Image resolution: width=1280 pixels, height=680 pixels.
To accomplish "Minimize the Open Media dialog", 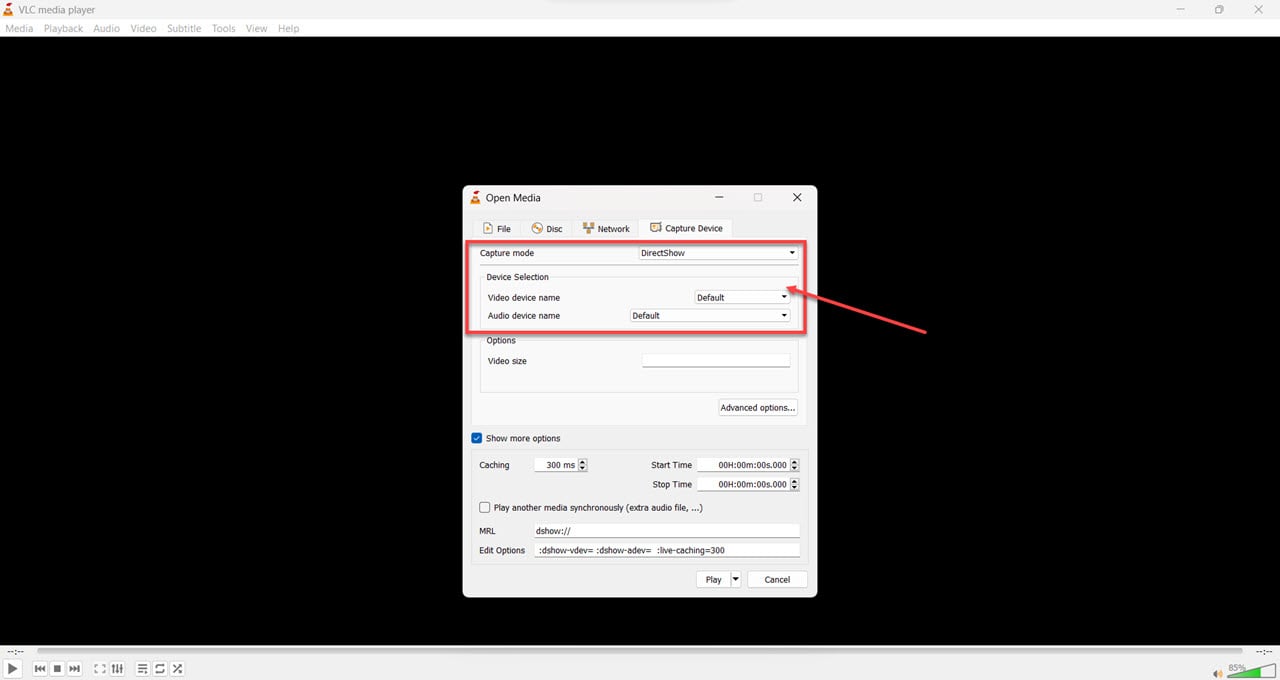I will coord(718,197).
